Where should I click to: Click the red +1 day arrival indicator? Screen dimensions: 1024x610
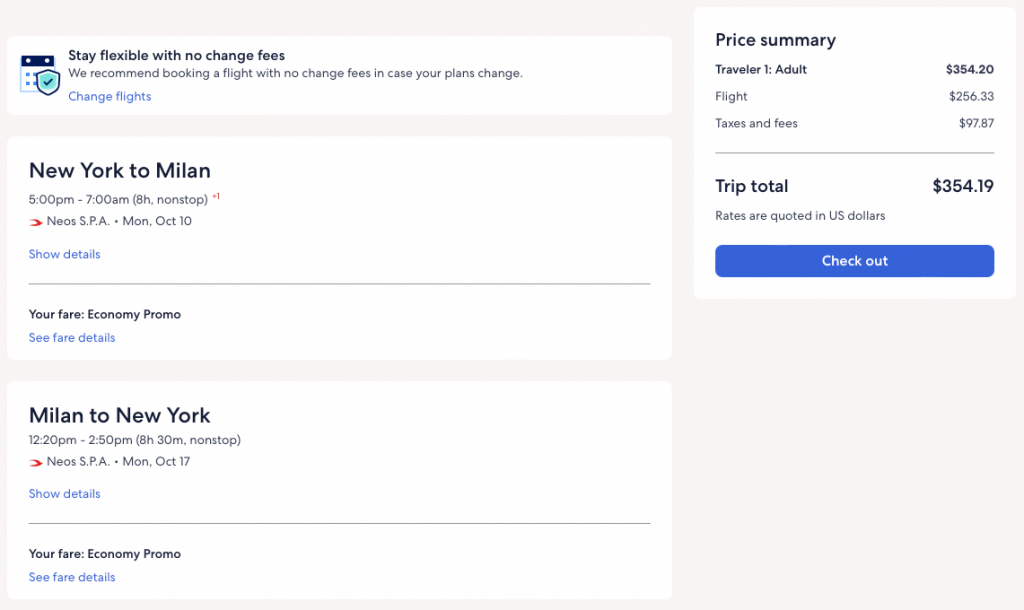click(x=216, y=197)
